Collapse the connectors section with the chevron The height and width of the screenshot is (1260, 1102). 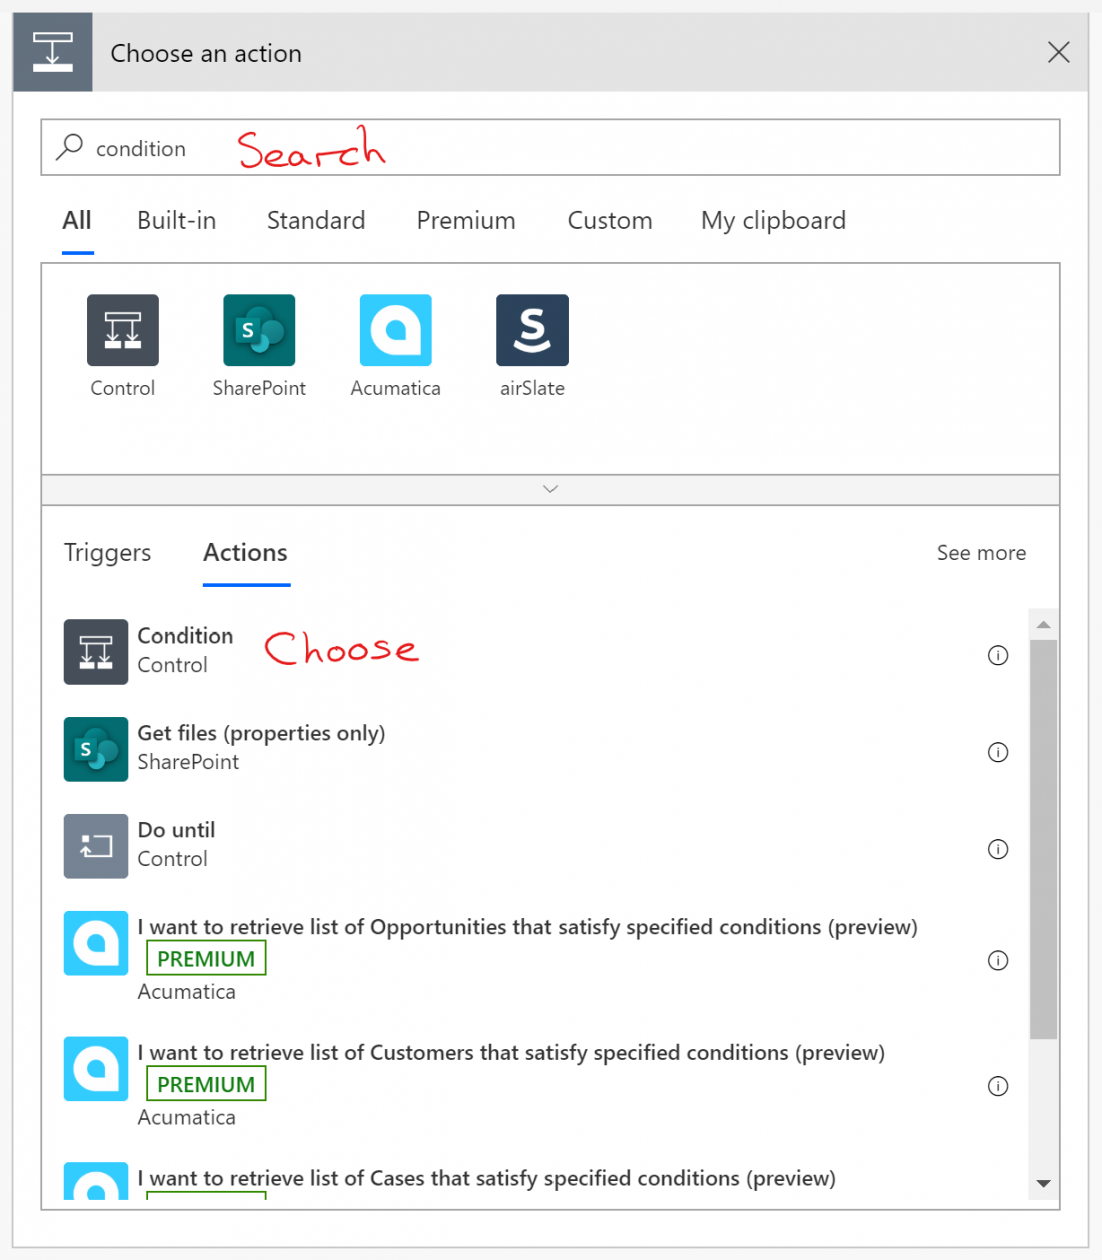point(550,489)
